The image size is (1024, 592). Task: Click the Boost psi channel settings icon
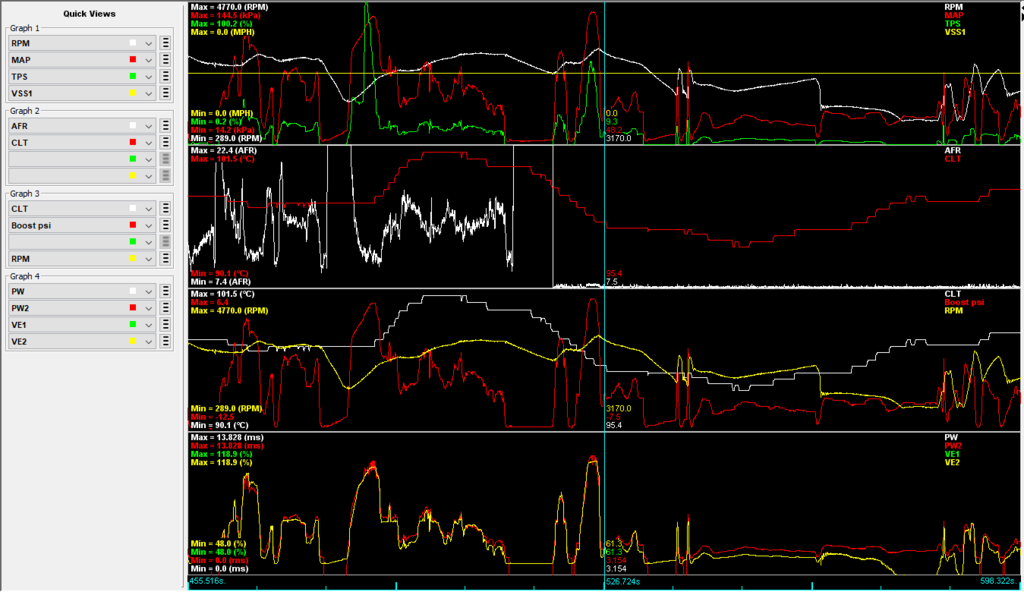click(x=166, y=225)
